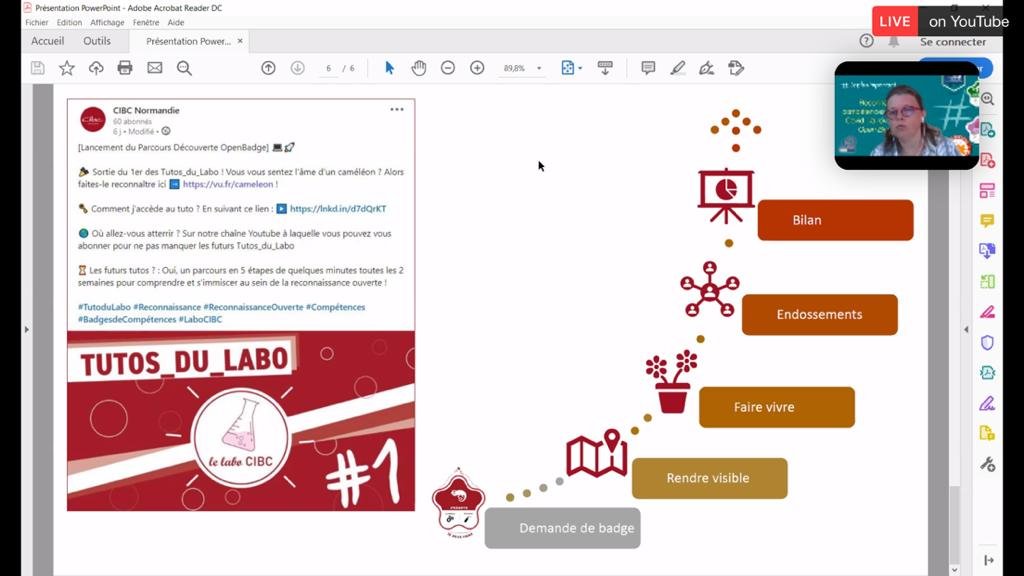Image resolution: width=1024 pixels, height=576 pixels.
Task: Zoom out with minus button
Action: 448,68
